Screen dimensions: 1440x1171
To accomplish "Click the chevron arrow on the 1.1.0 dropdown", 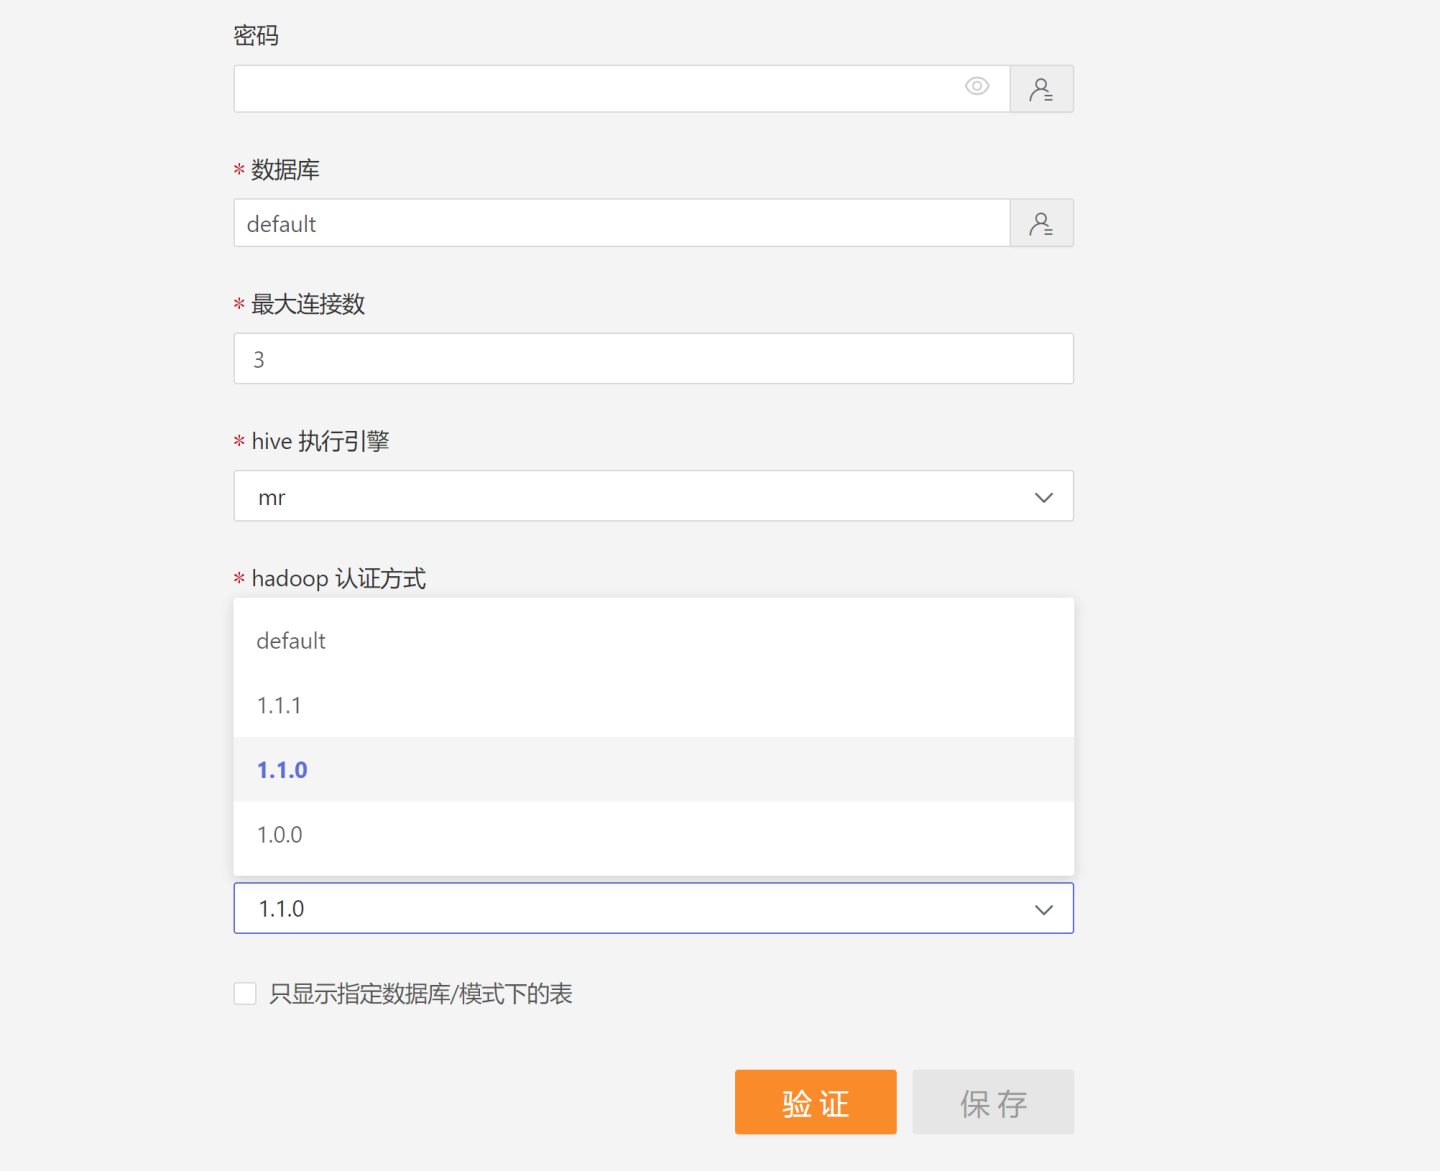I will [x=1043, y=909].
